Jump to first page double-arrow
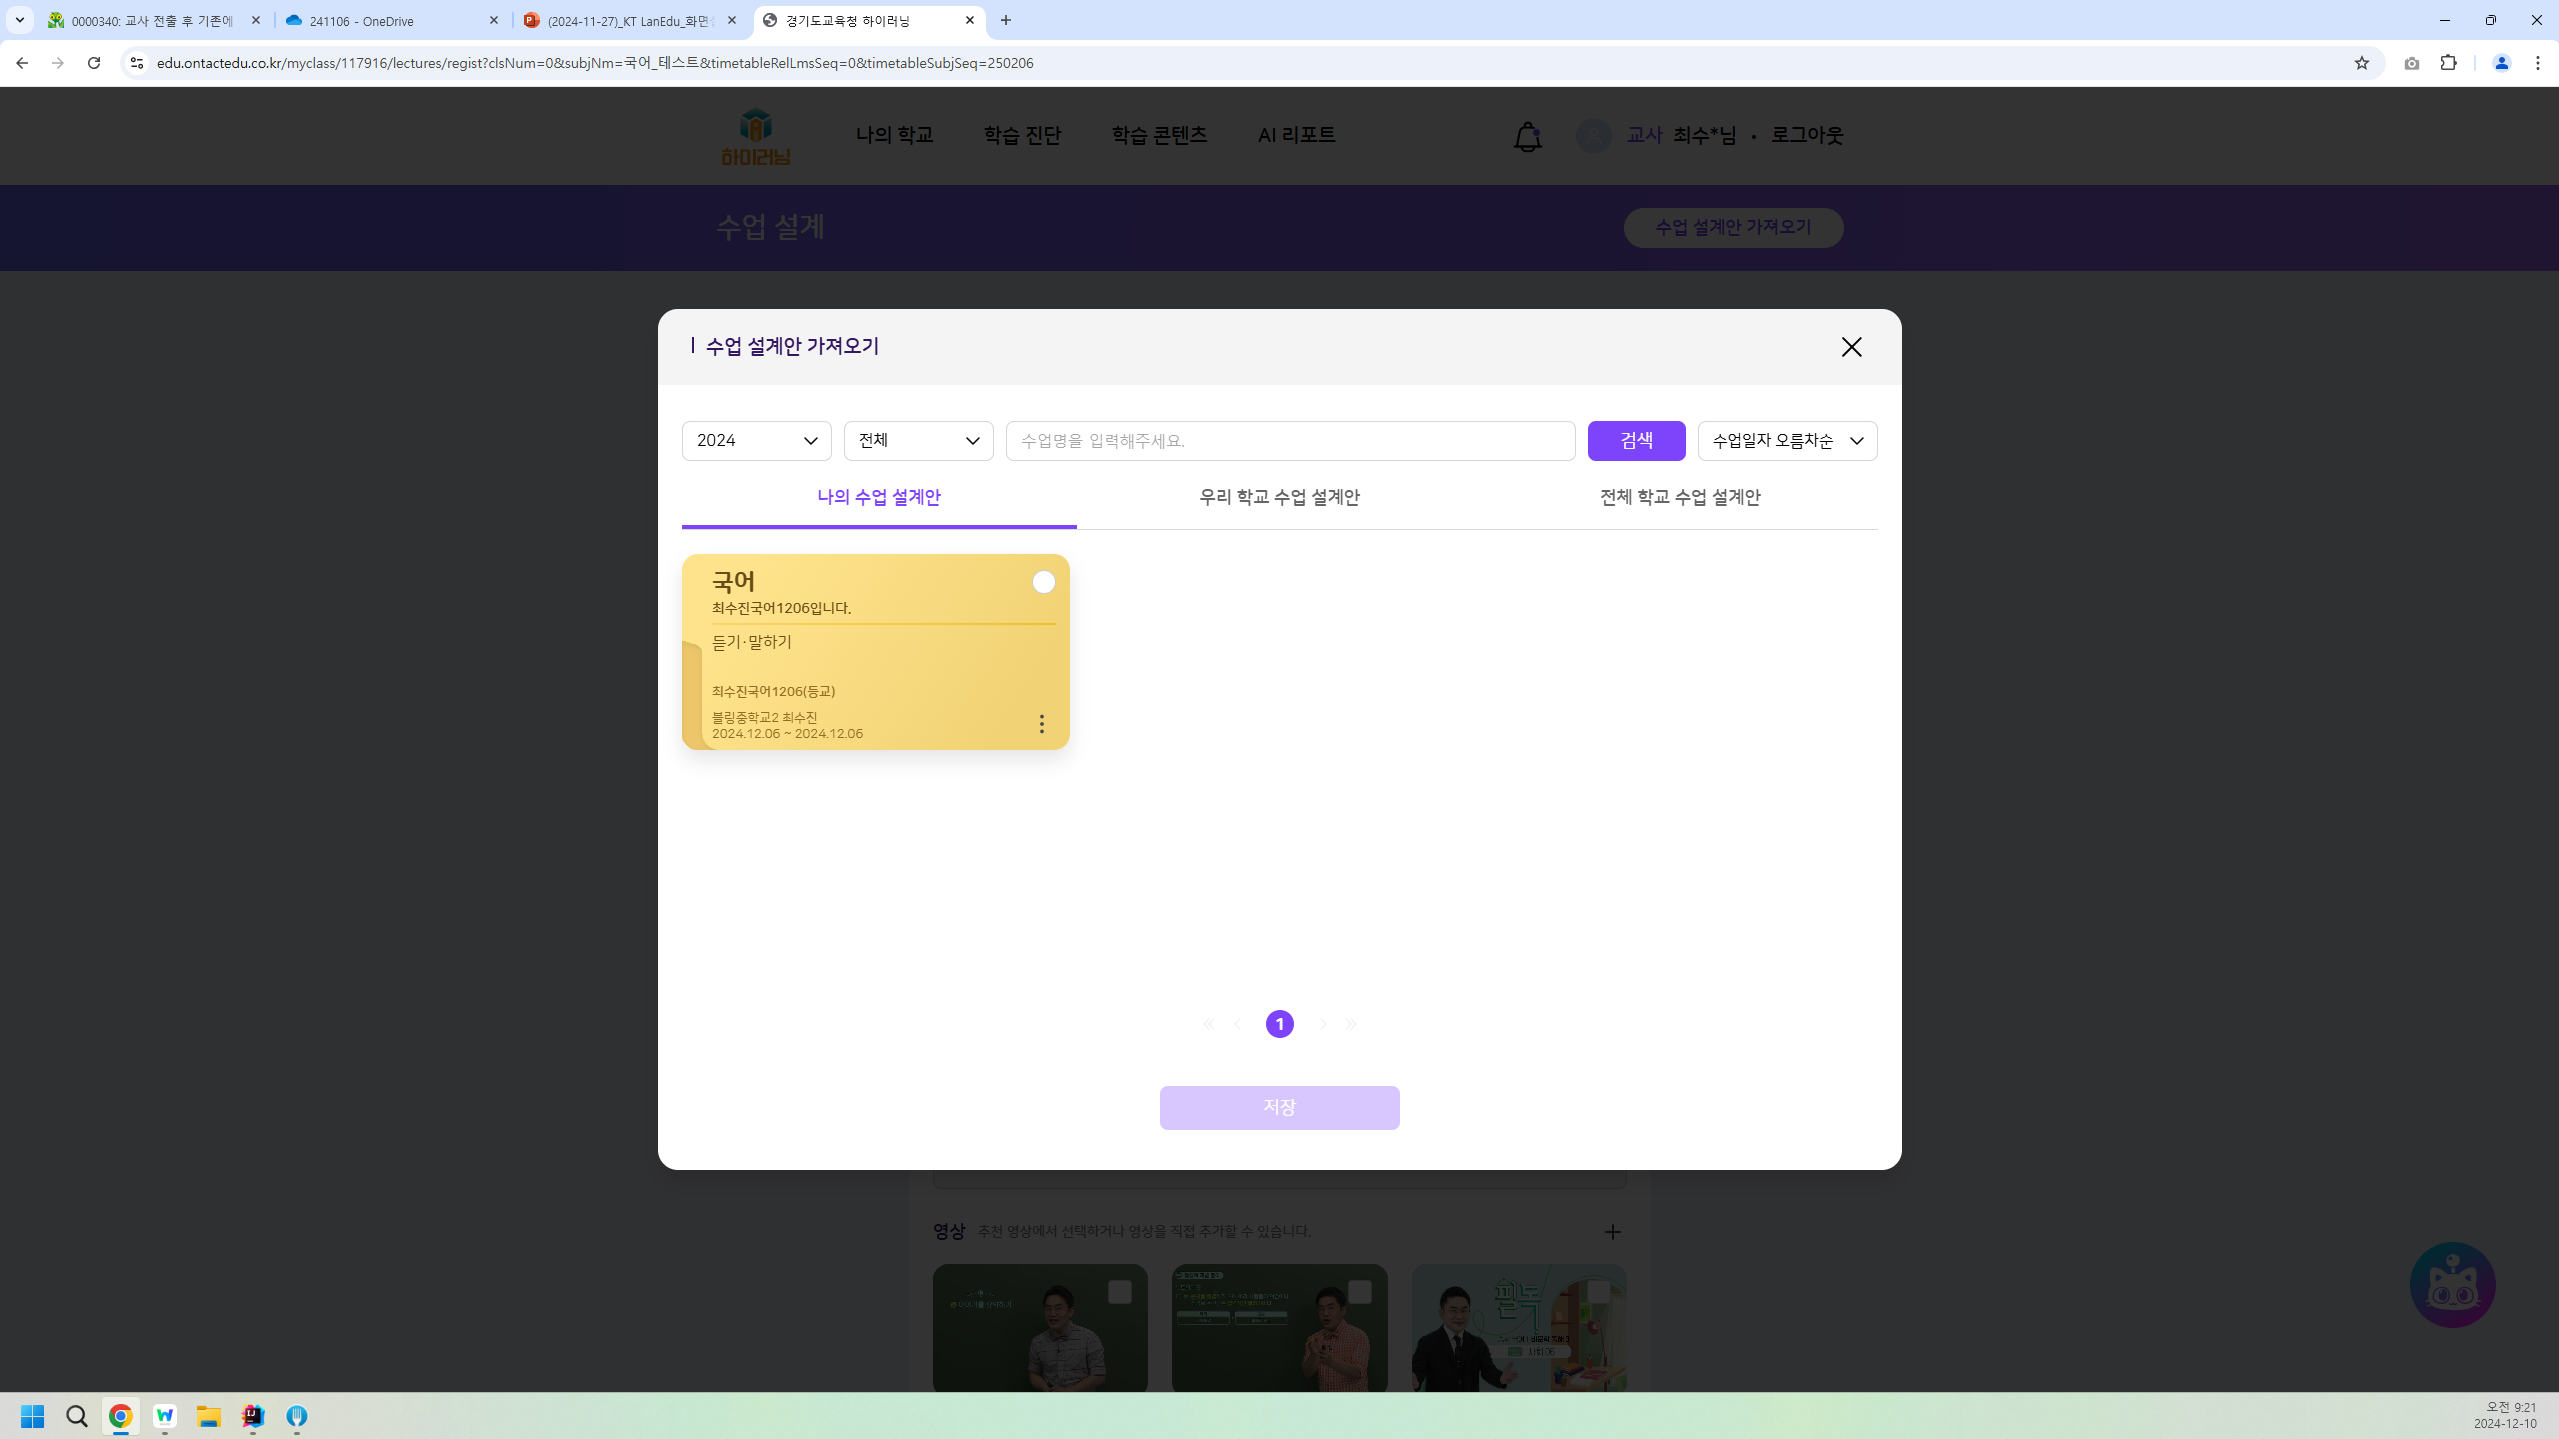 click(1208, 1024)
